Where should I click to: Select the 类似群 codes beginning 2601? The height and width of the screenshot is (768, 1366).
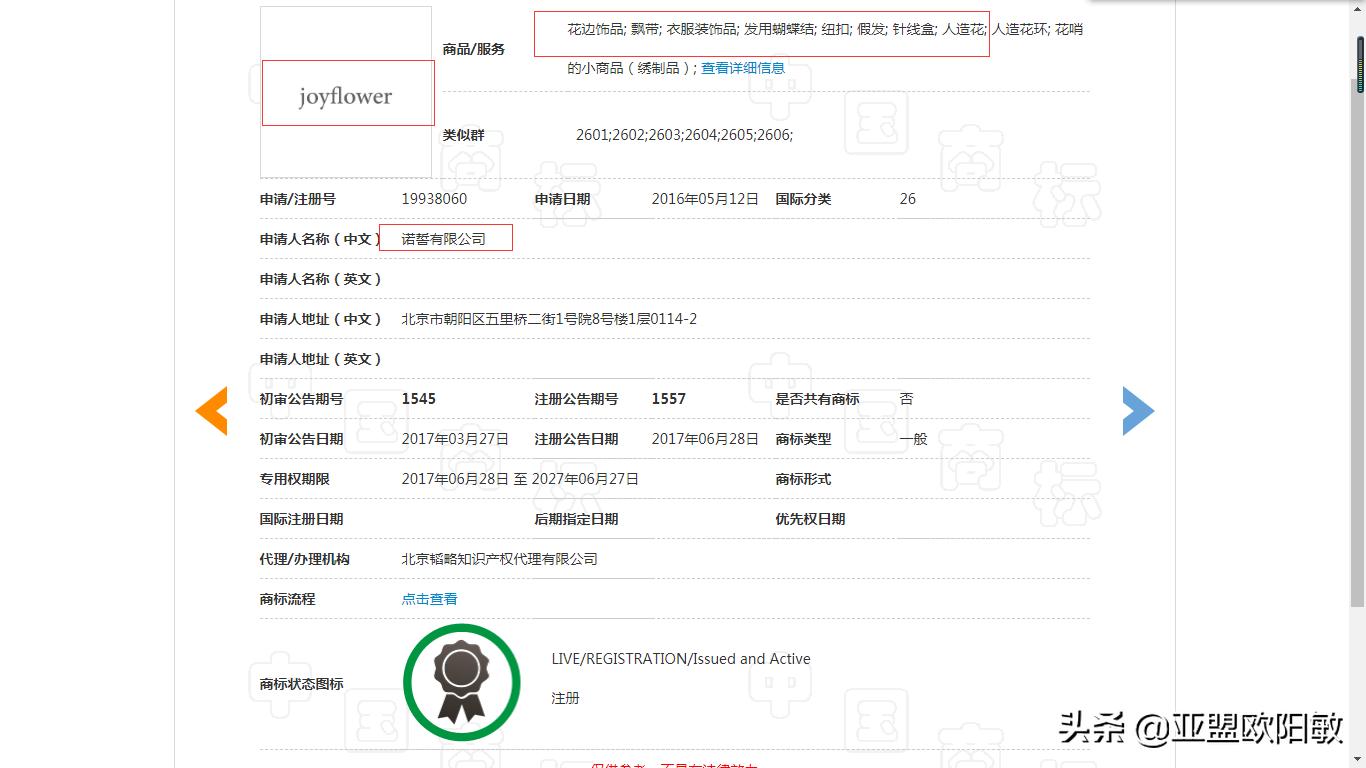(x=685, y=134)
